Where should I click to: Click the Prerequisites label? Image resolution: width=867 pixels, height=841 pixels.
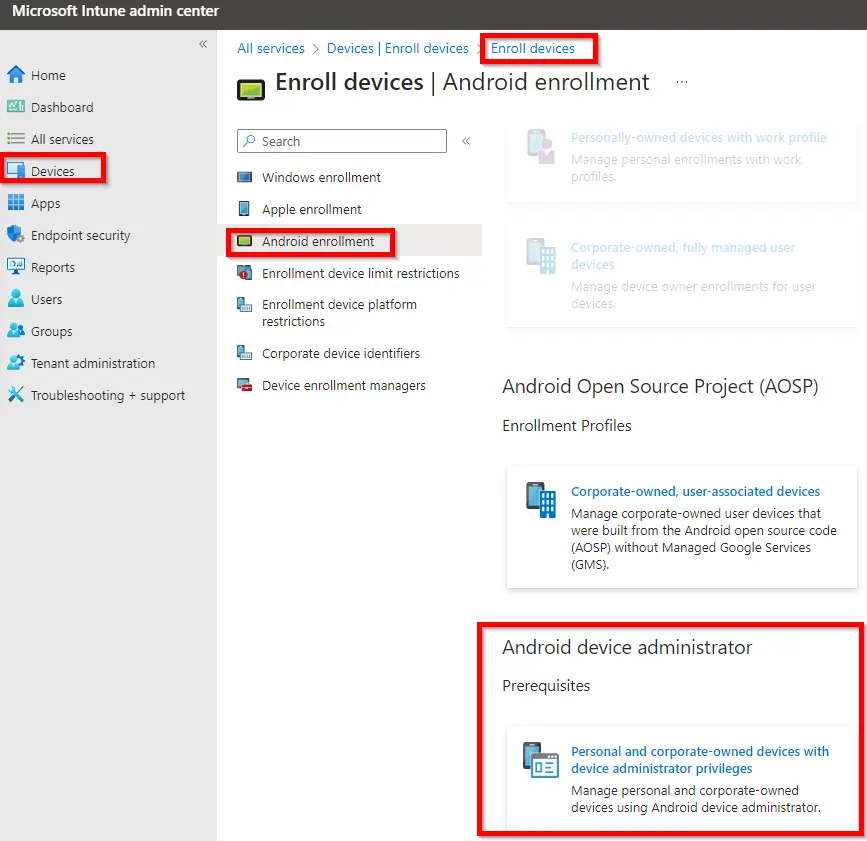pyautogui.click(x=546, y=686)
